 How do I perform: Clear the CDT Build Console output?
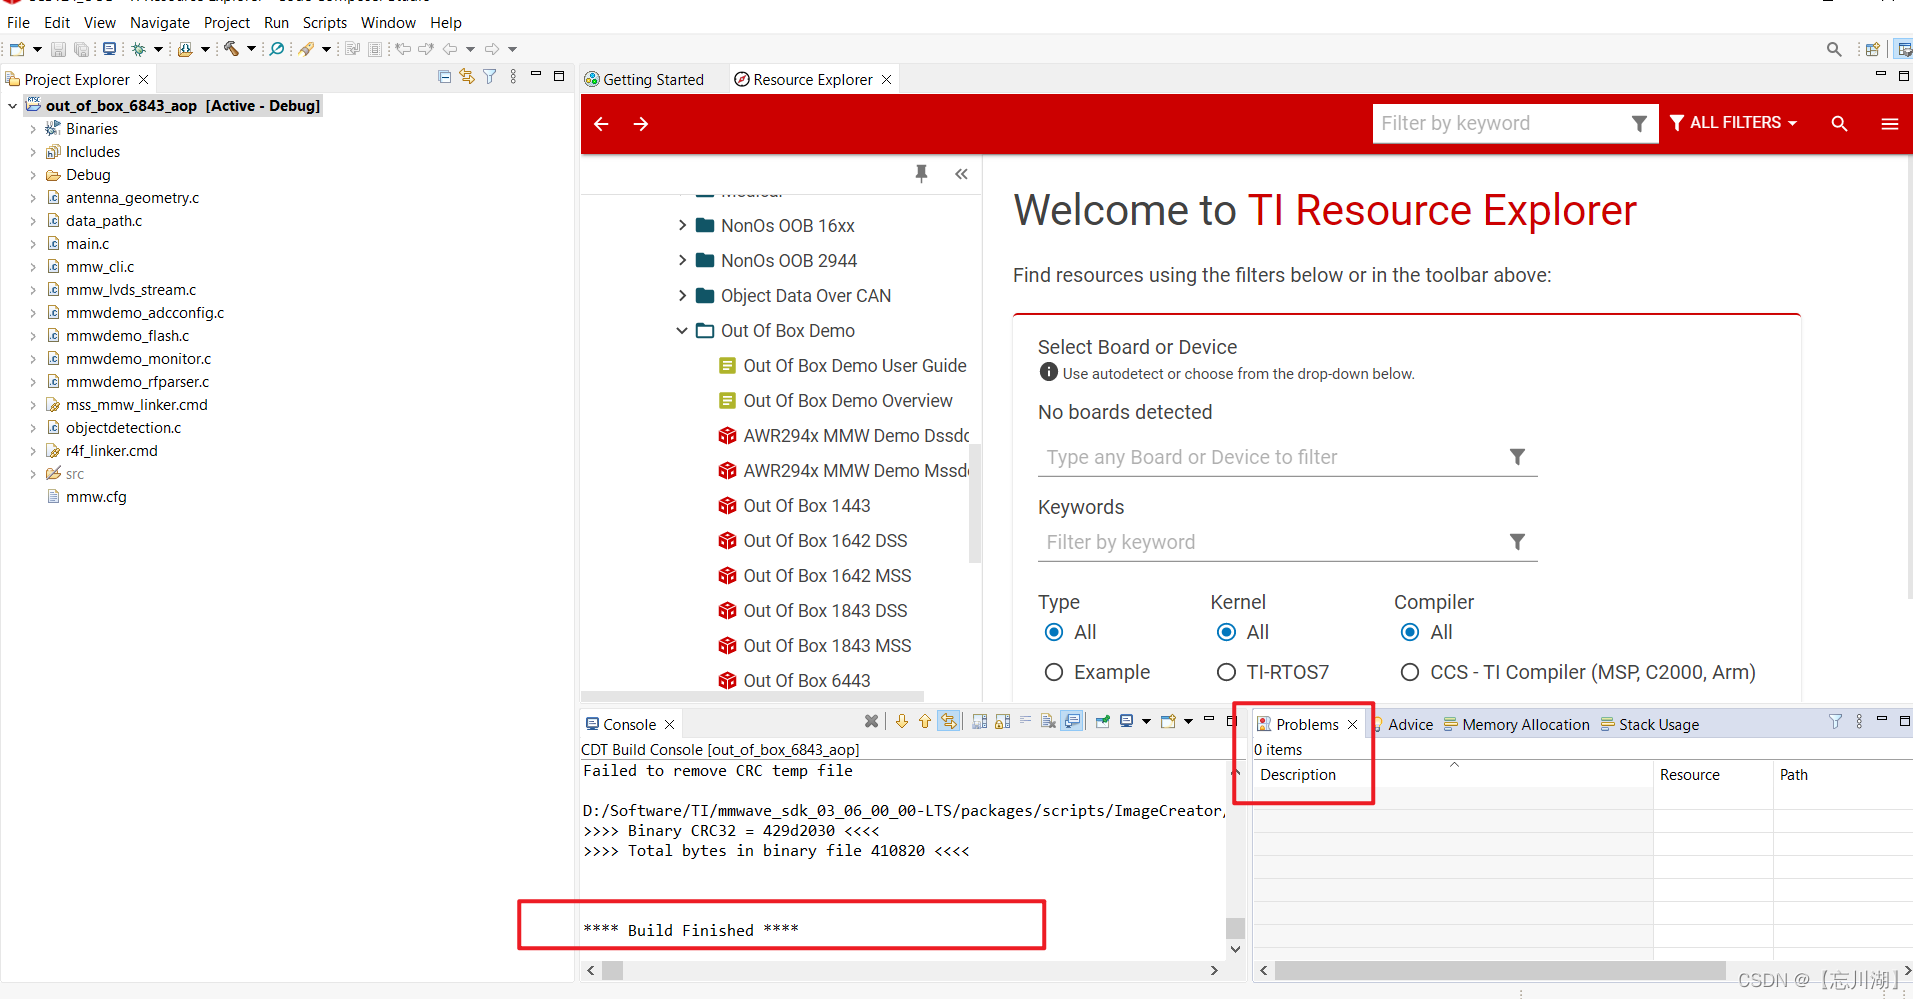871,722
